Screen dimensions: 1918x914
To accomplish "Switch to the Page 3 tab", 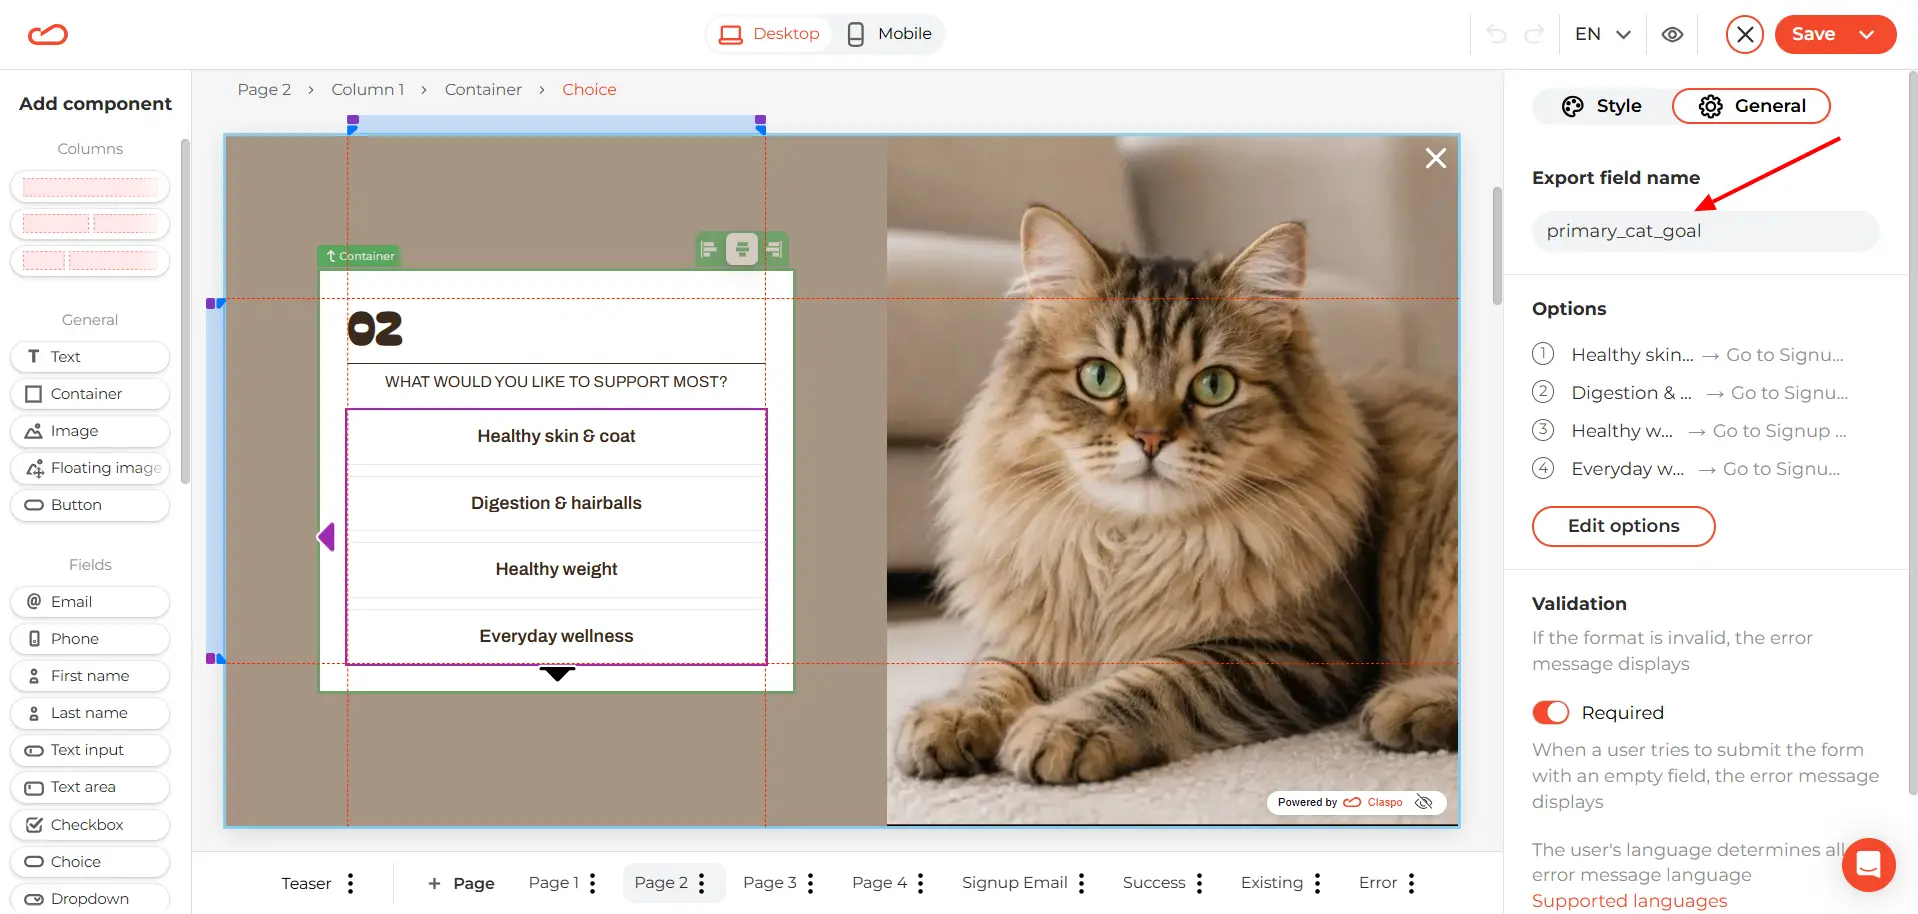I will 769,883.
